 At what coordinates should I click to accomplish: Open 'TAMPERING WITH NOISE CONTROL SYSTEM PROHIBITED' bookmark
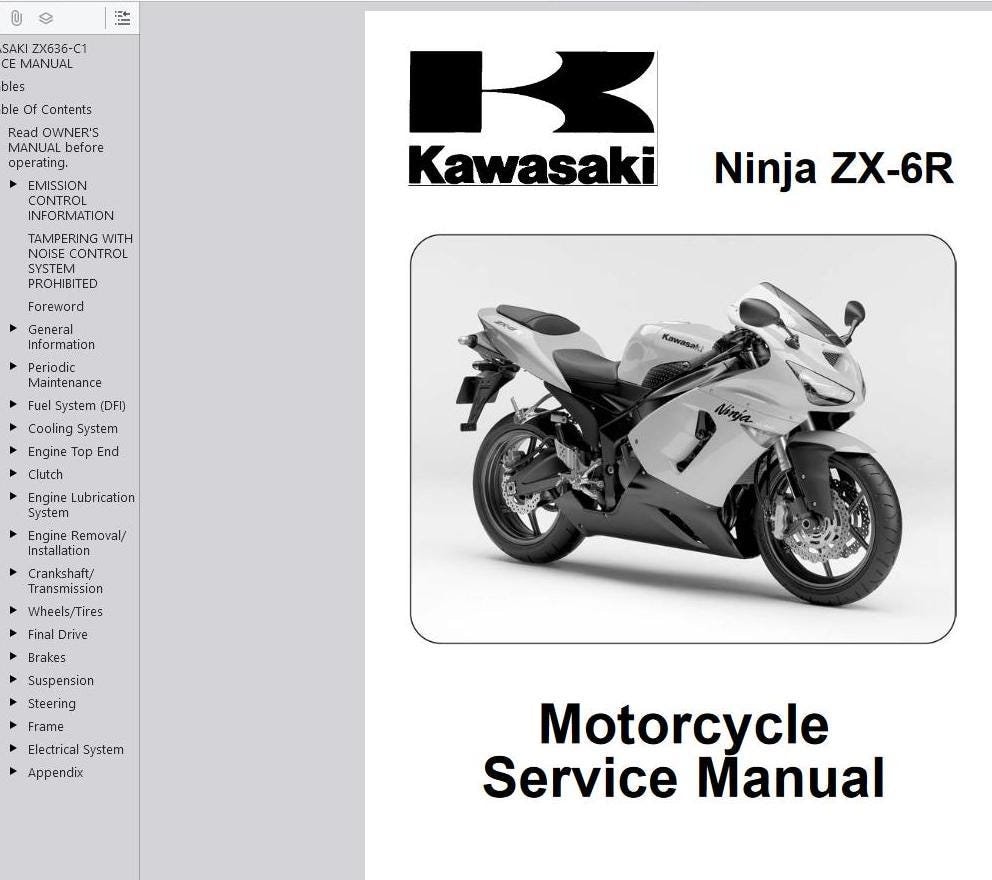pyautogui.click(x=80, y=261)
